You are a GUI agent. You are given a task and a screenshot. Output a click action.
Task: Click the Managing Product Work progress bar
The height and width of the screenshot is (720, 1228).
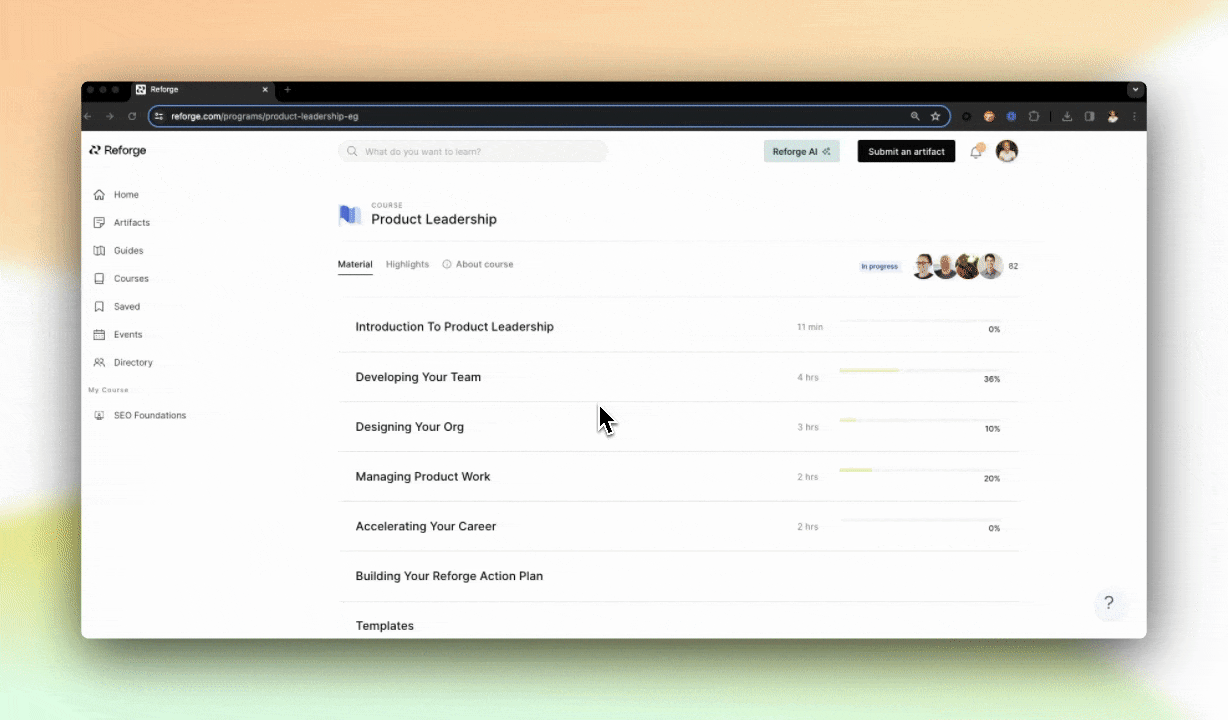(920, 470)
